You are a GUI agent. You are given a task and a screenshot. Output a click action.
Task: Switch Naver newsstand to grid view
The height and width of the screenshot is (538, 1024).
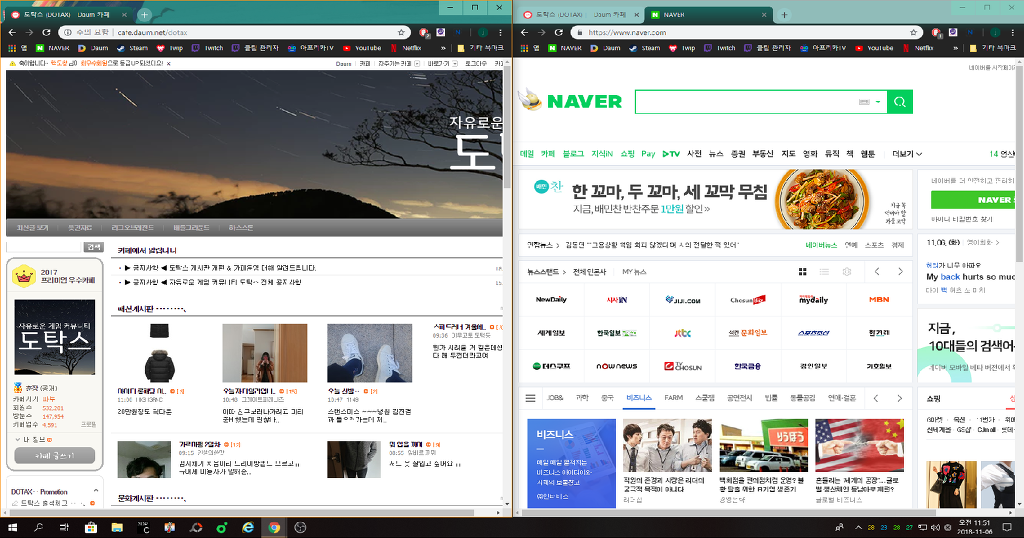(803, 272)
